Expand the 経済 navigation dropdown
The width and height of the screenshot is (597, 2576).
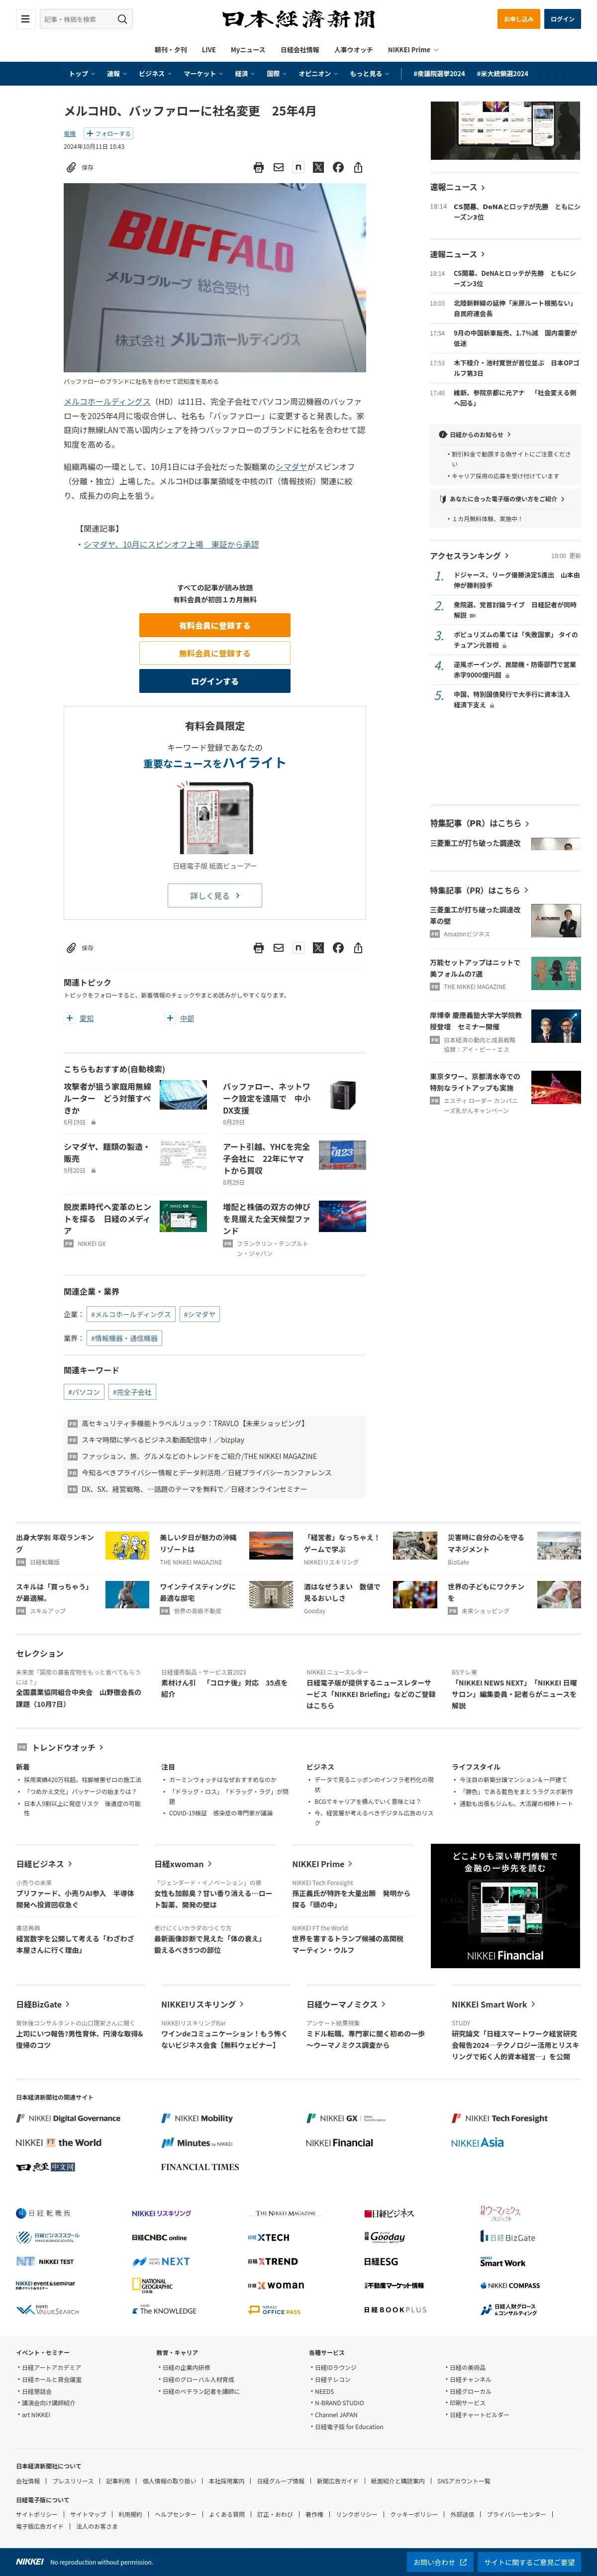coord(244,74)
